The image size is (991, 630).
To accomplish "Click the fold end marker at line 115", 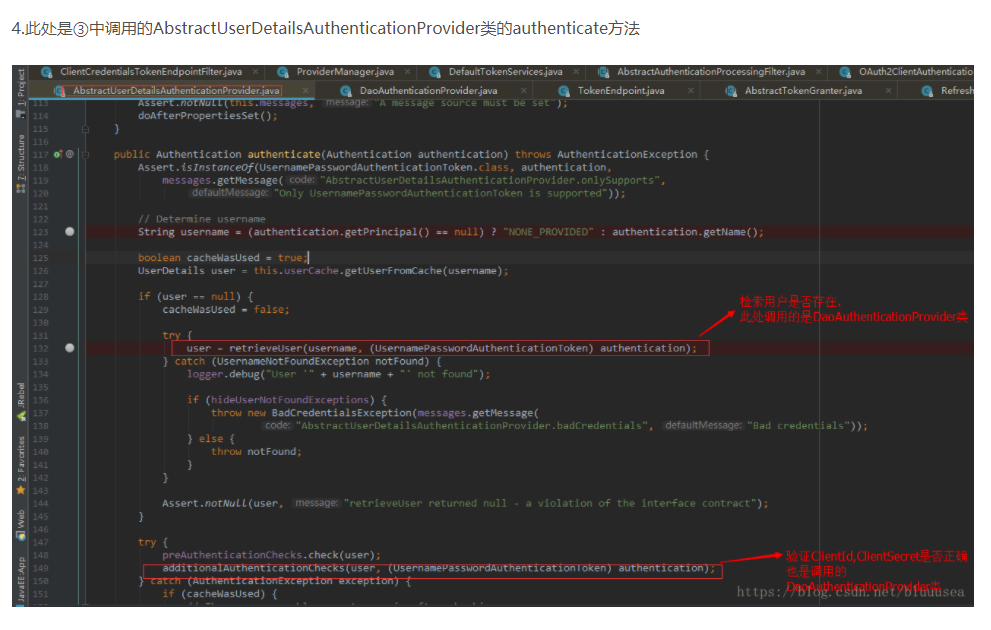I will (x=85, y=129).
